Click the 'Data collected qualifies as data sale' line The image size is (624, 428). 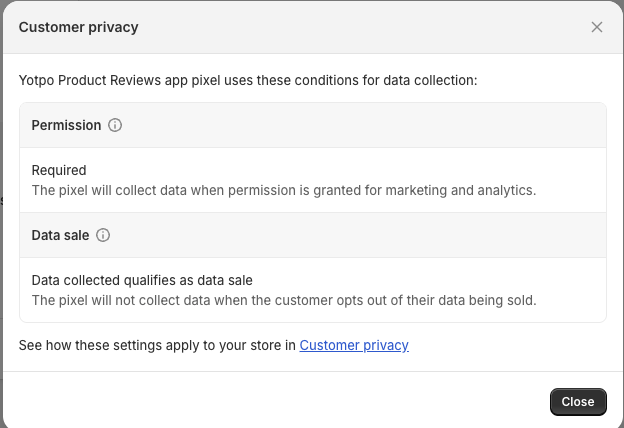142,280
